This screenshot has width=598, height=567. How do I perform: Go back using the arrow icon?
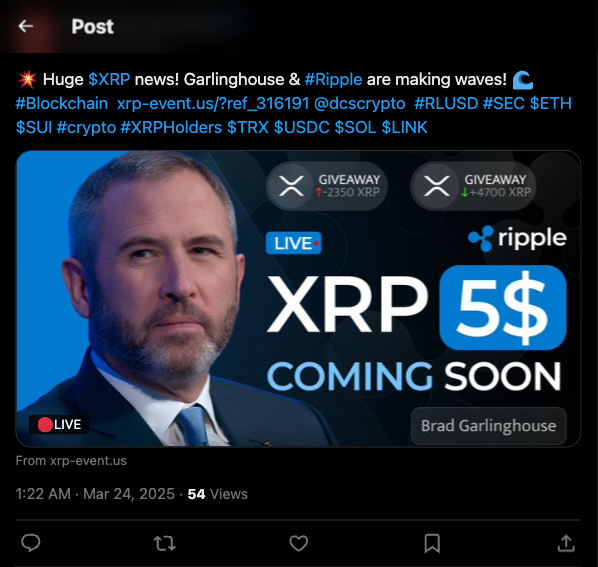click(26, 26)
